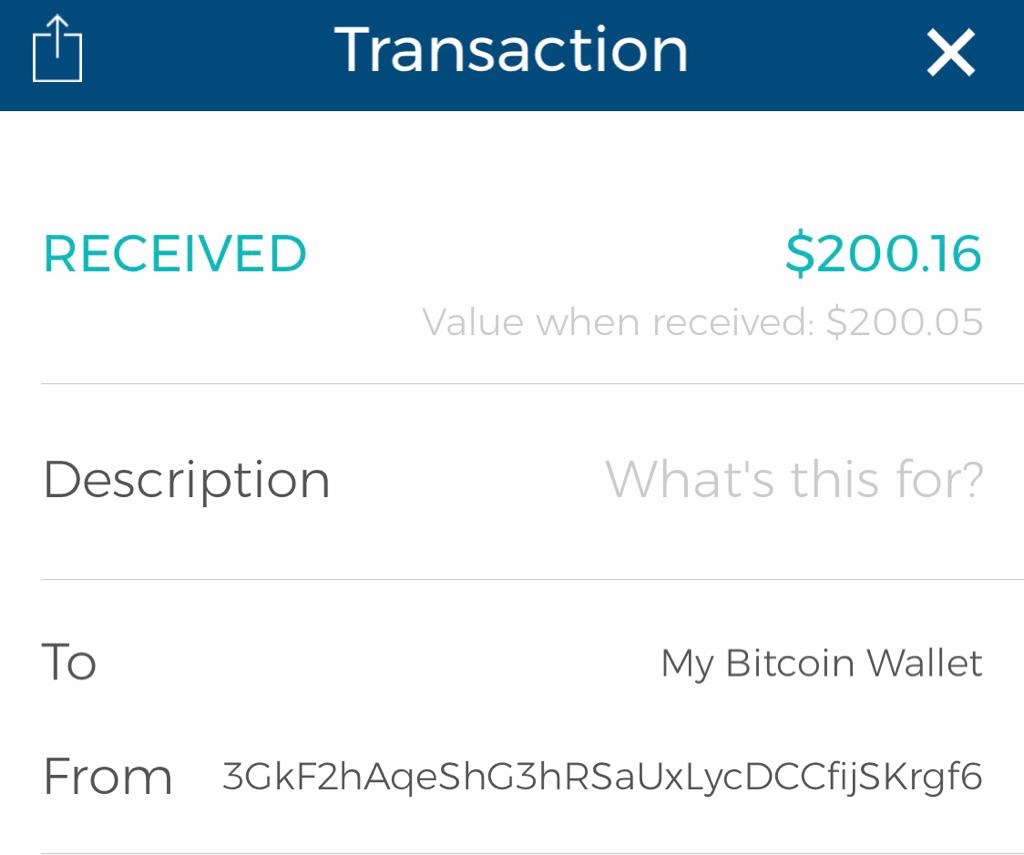This screenshot has height=855, width=1024.
Task: Click the divider line below the Description row
Action: tap(532, 579)
